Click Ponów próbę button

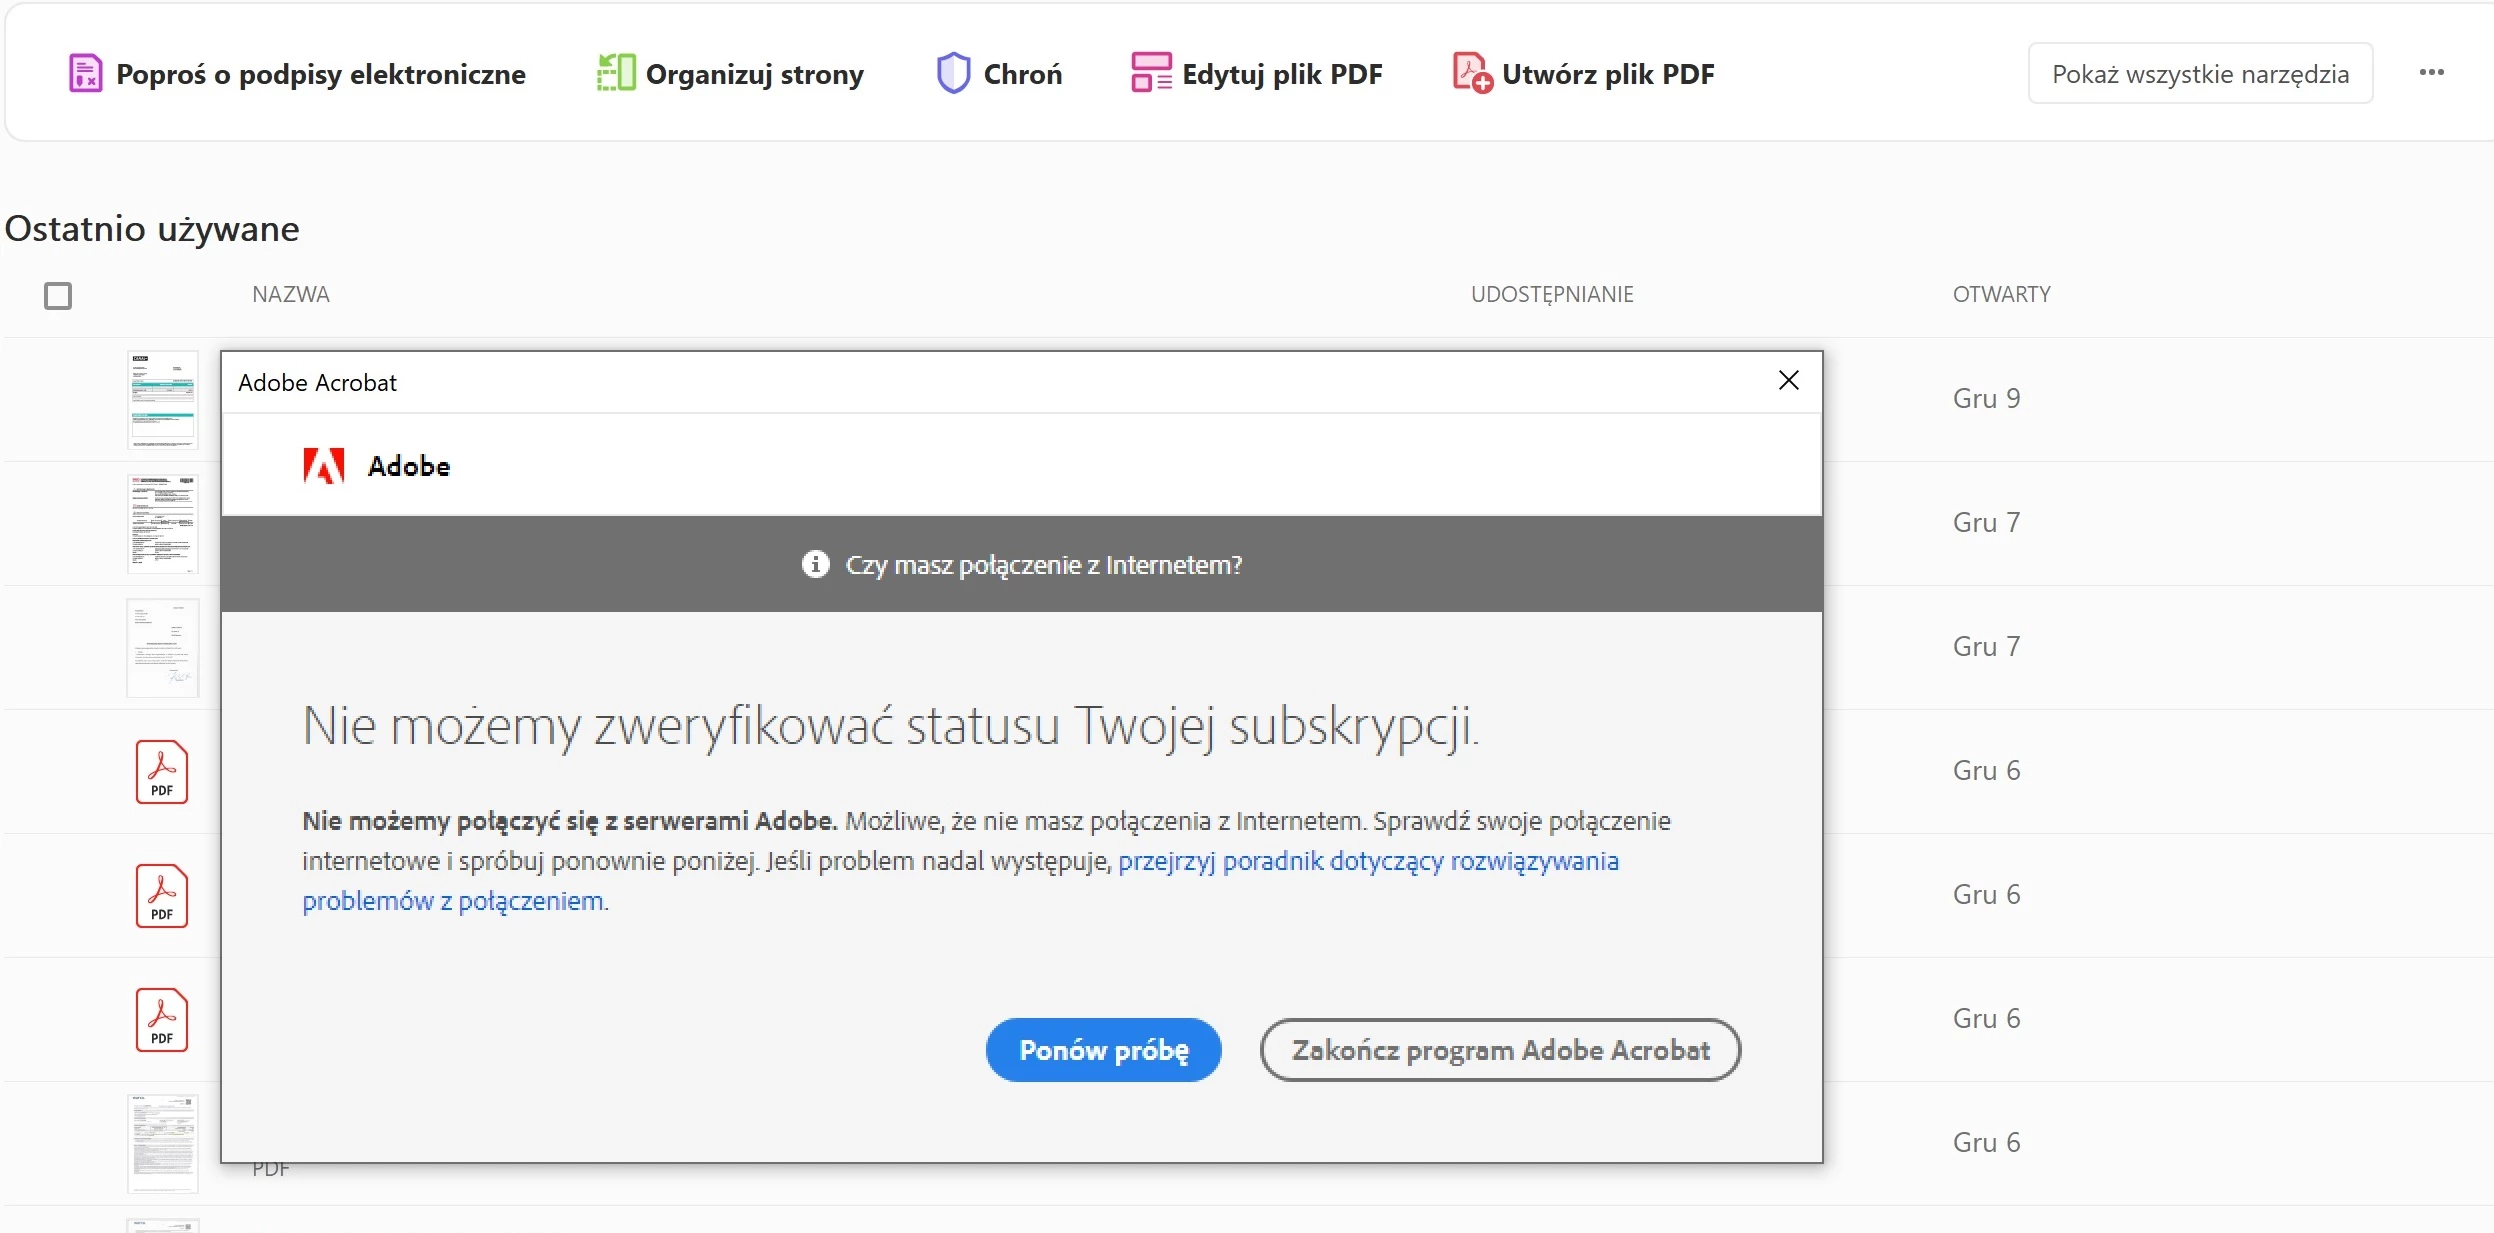pyautogui.click(x=1103, y=1050)
